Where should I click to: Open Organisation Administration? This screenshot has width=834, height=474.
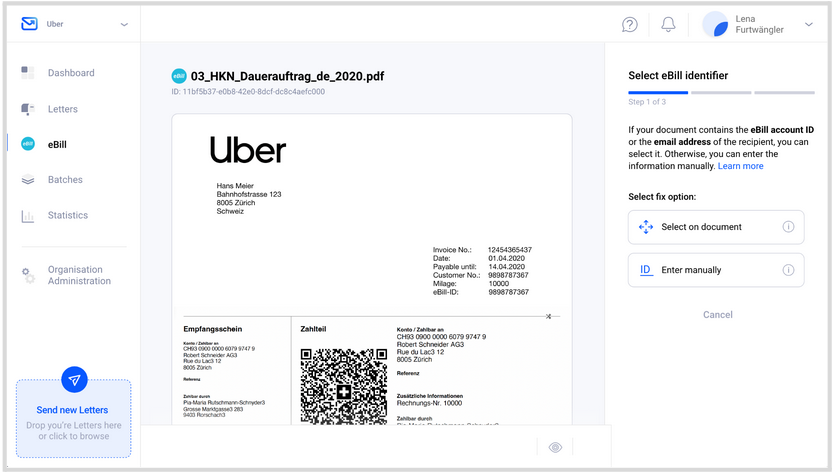tap(79, 275)
